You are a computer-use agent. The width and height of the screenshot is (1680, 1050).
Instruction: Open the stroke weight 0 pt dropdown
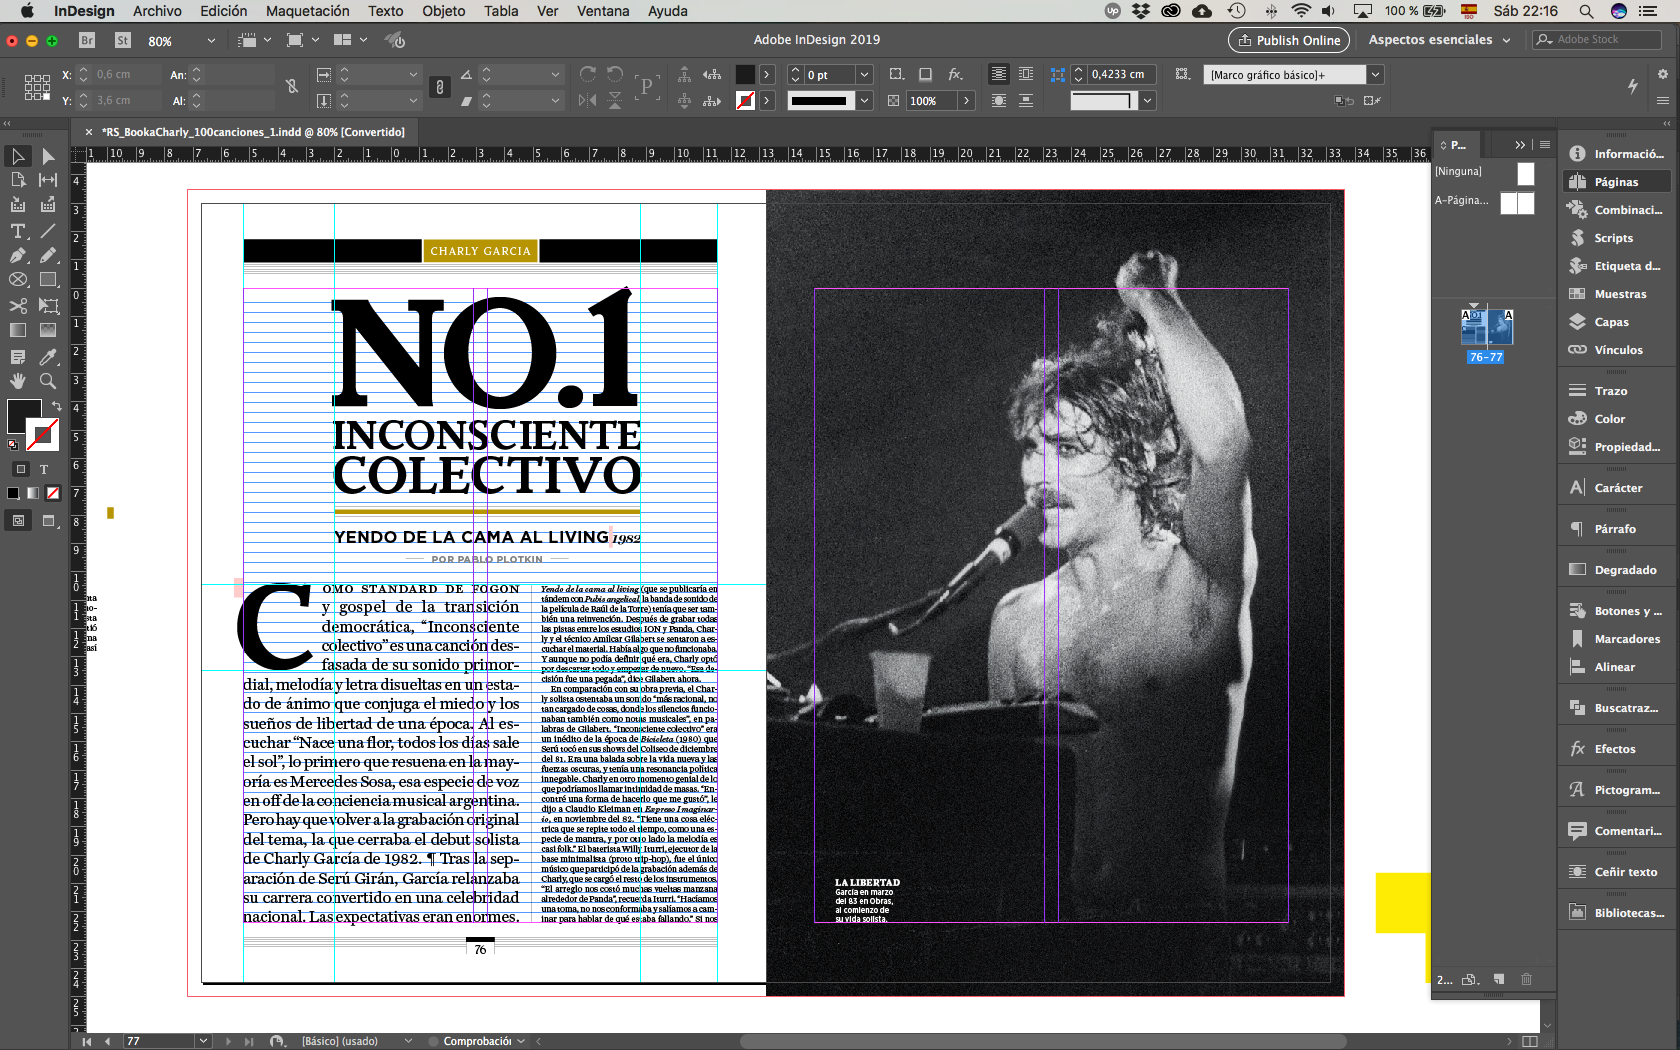[864, 75]
